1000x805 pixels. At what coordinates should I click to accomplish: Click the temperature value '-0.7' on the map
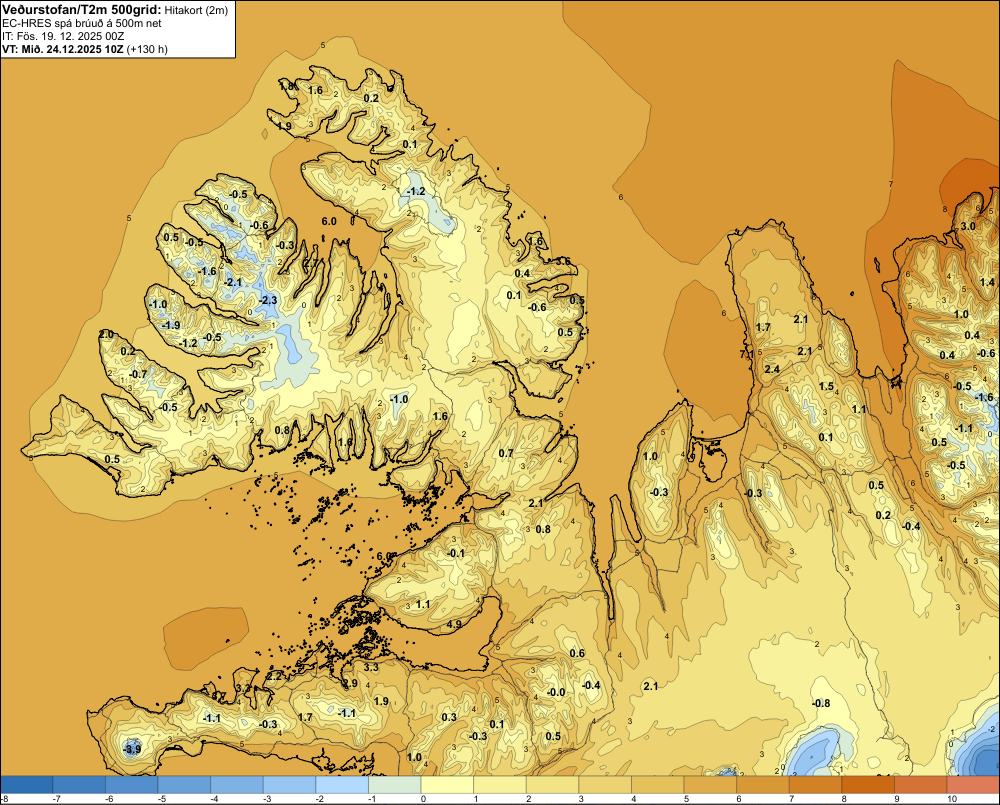pos(138,374)
